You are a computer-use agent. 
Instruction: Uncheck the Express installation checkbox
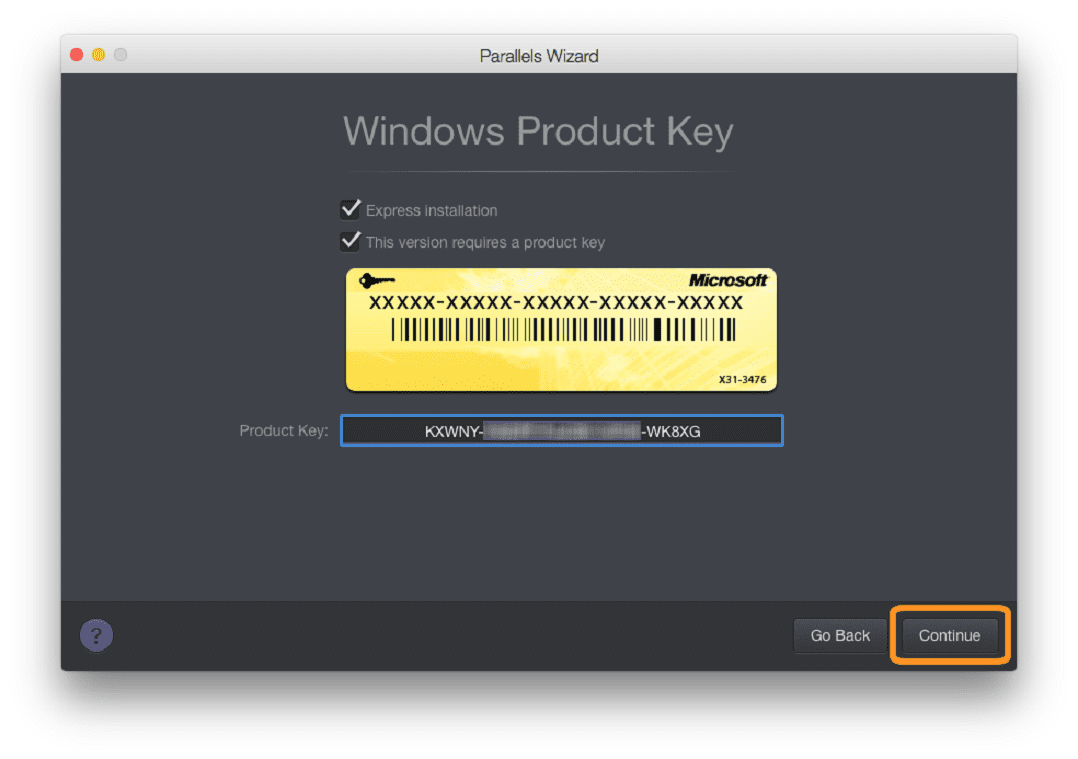pyautogui.click(x=350, y=209)
